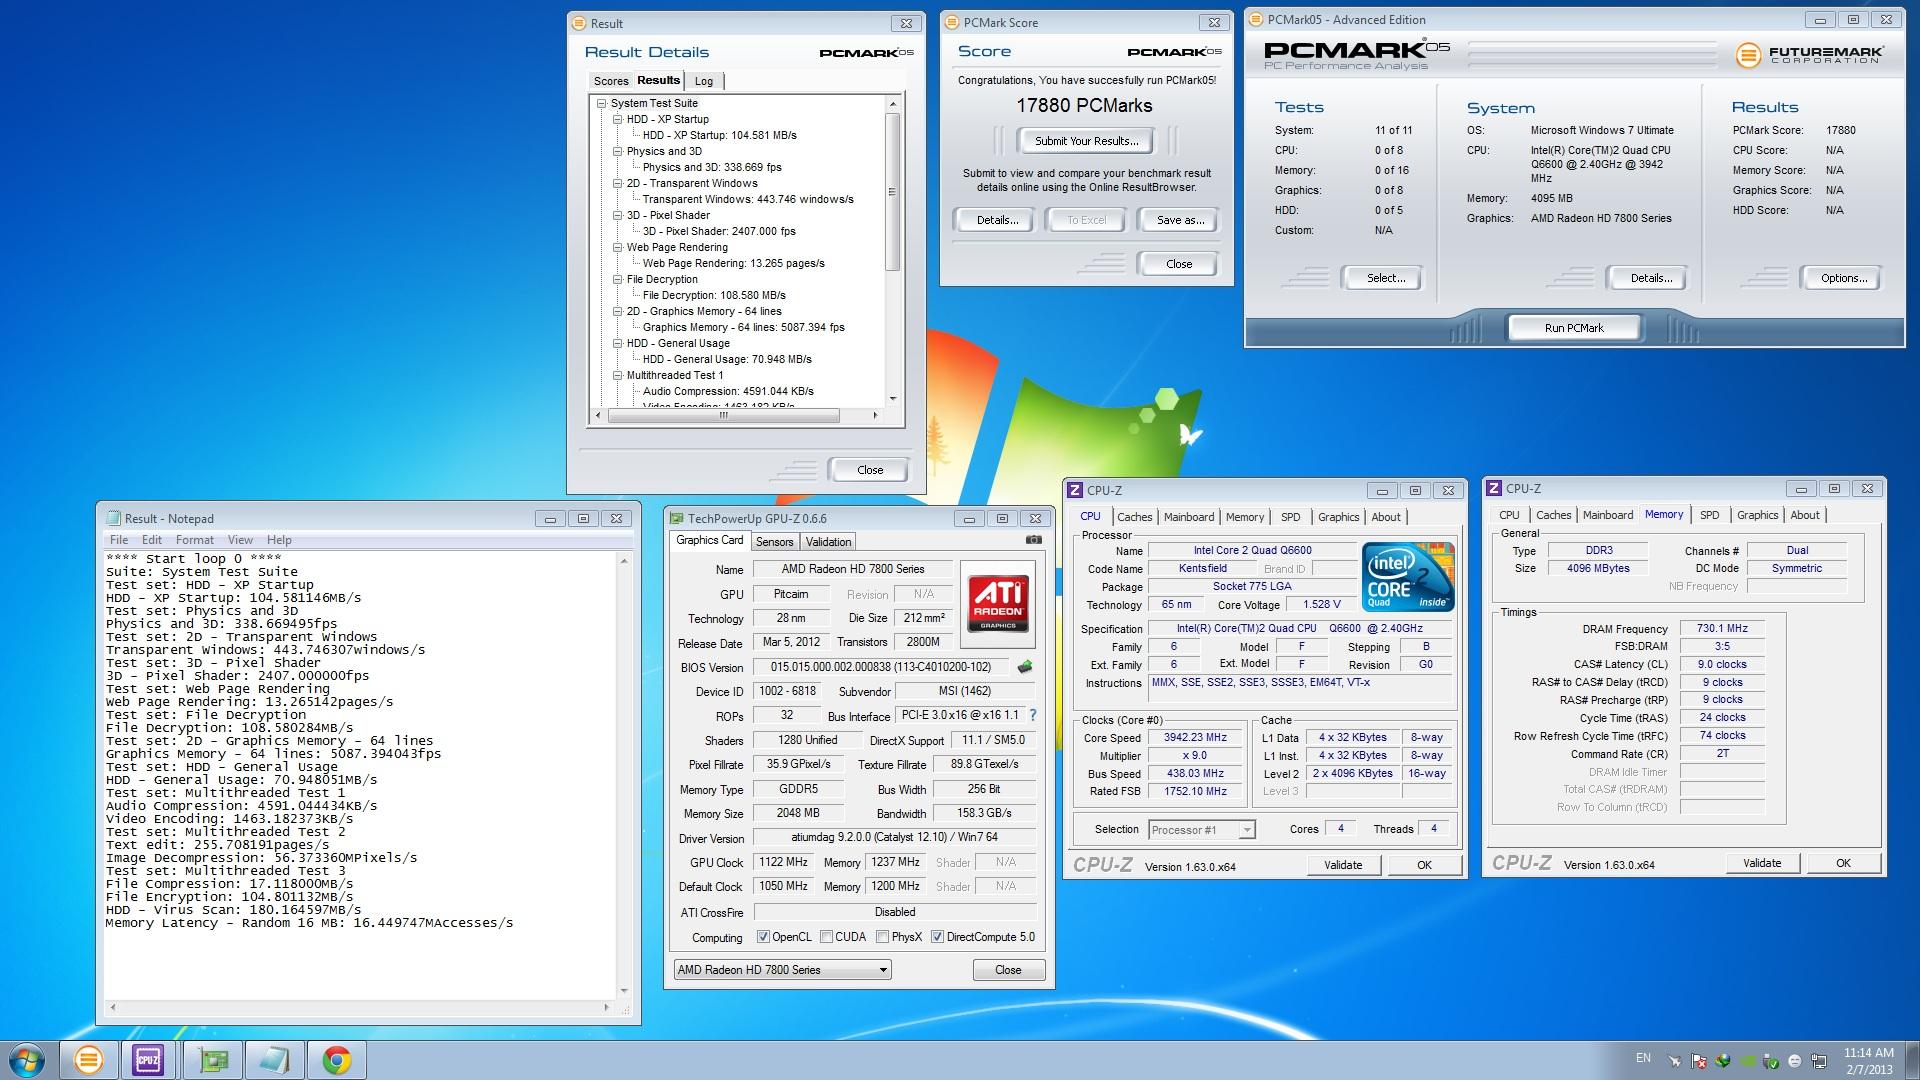Click the PCMark05 Advanced Edition title icon
This screenshot has width=1920, height=1080.
(x=1256, y=19)
